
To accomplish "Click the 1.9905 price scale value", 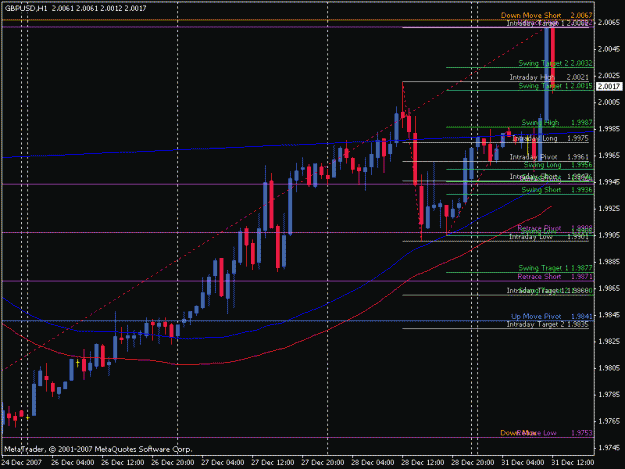I will coord(609,235).
